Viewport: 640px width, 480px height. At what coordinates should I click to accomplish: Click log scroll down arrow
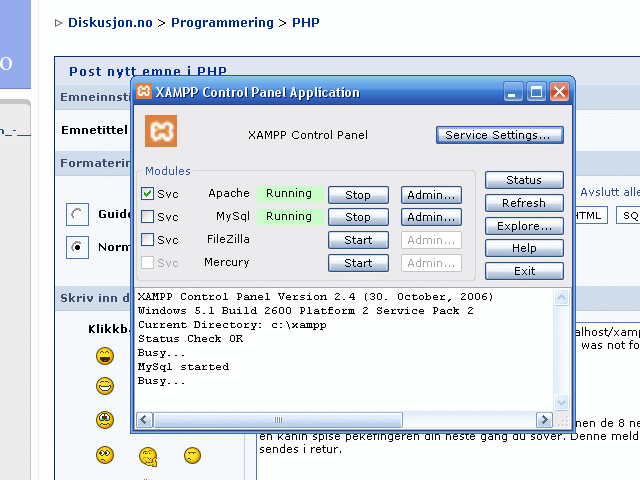click(x=561, y=402)
